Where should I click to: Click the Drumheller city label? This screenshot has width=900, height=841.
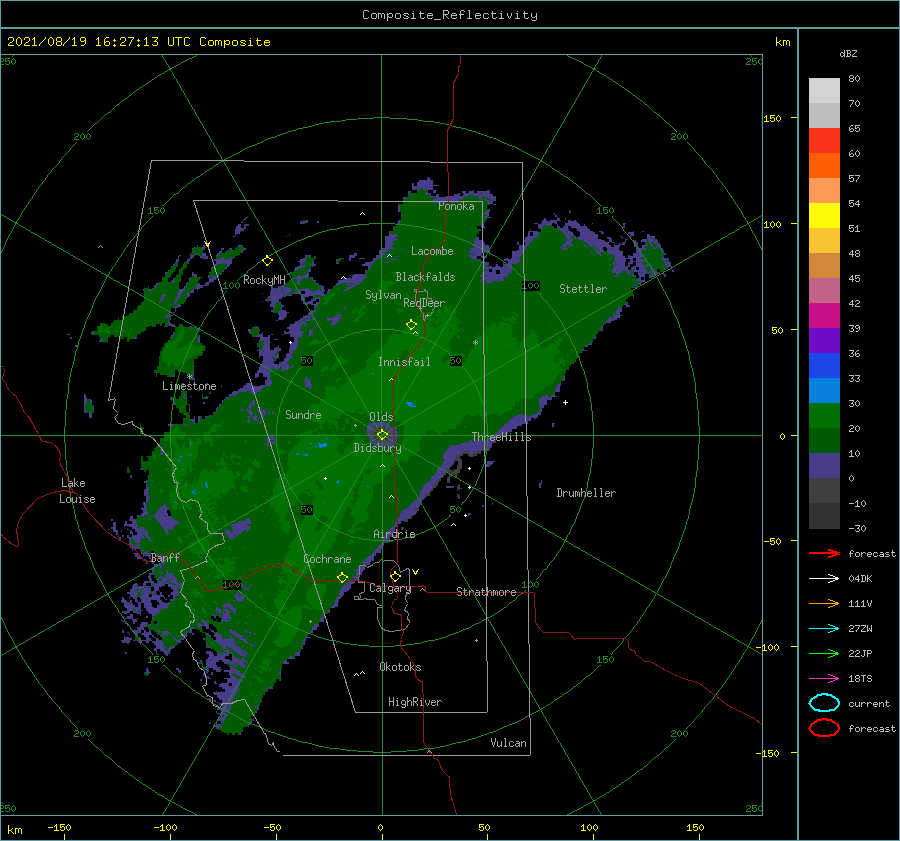pyautogui.click(x=586, y=493)
